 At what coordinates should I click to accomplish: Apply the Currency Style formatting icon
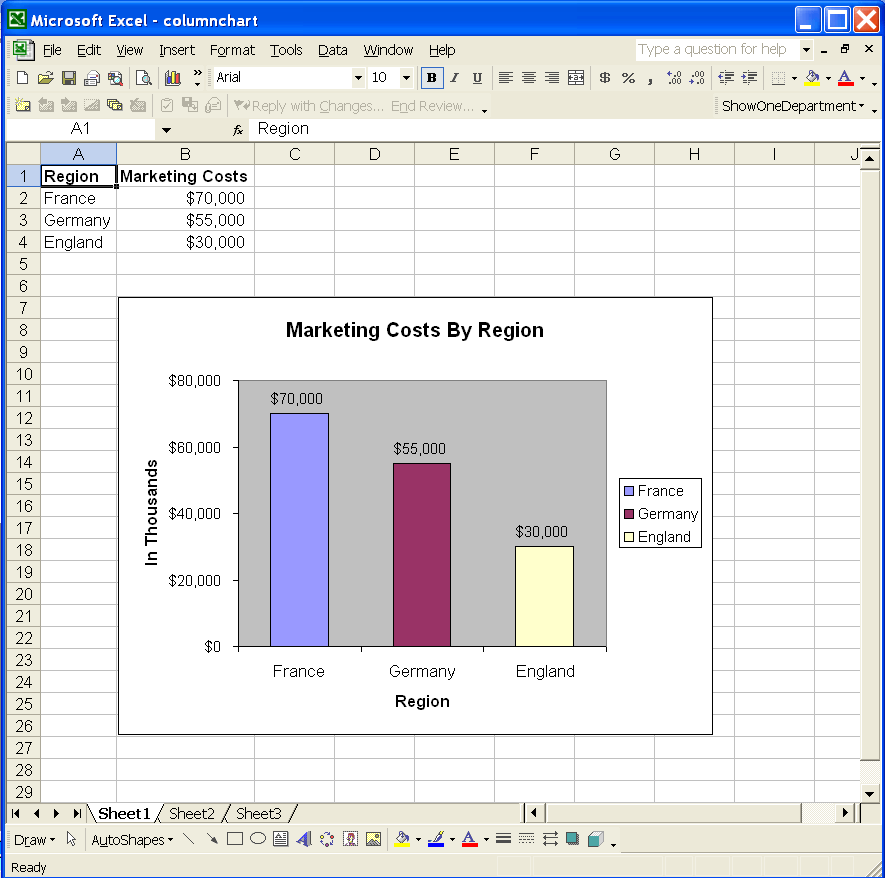coord(603,77)
